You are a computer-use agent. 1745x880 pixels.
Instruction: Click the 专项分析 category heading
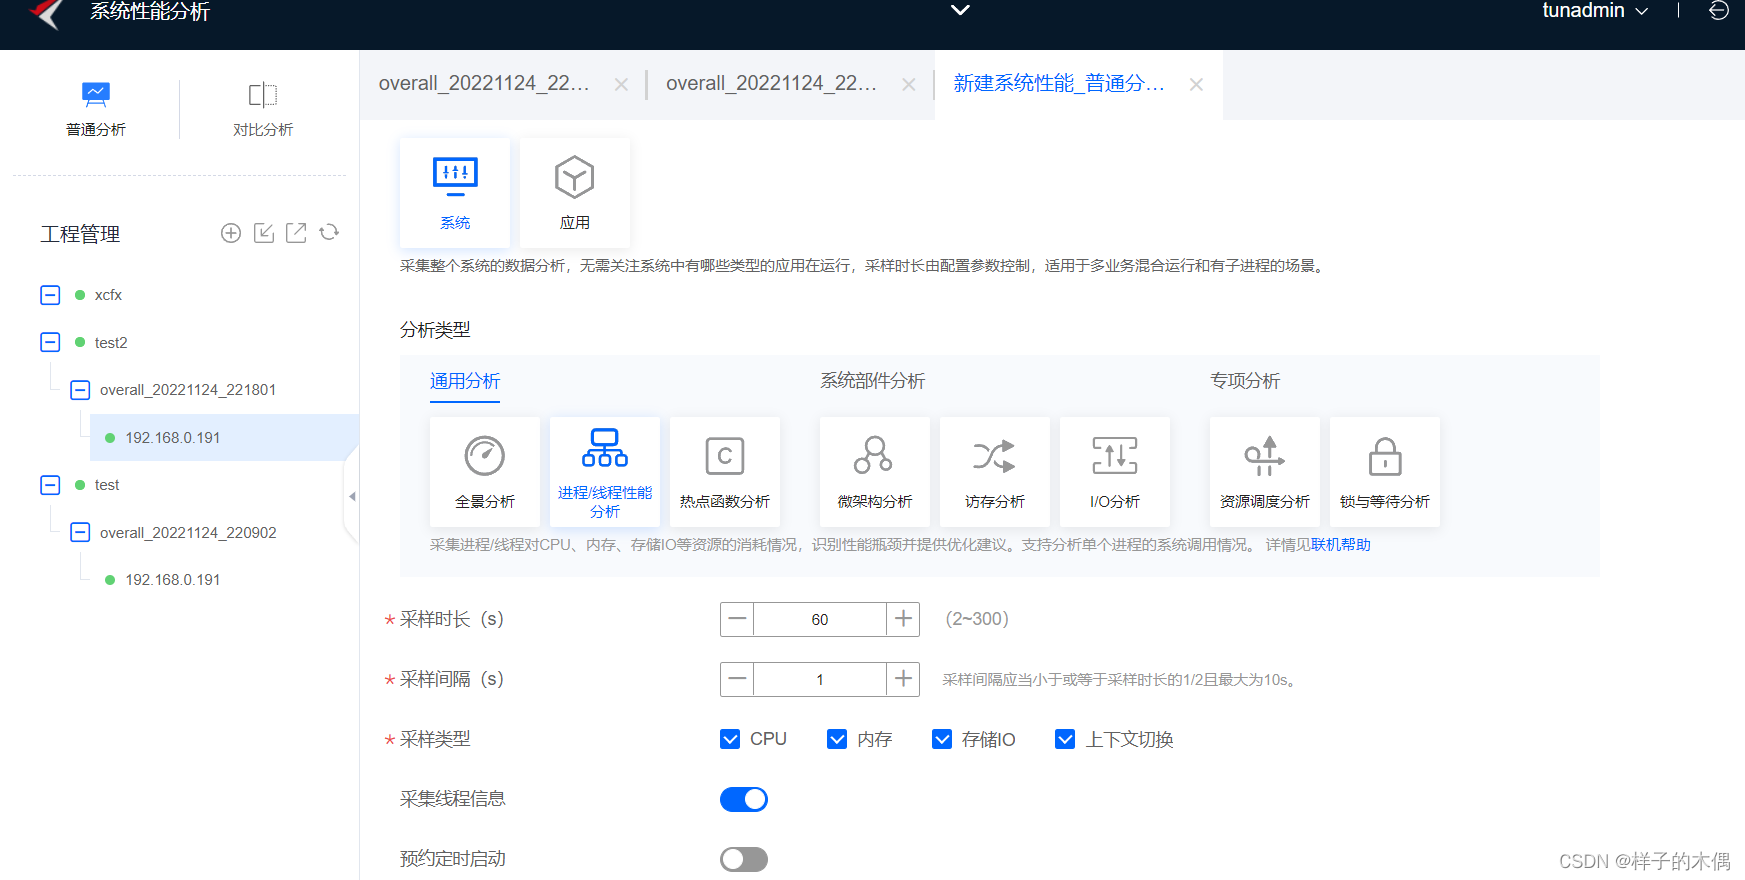(x=1245, y=381)
